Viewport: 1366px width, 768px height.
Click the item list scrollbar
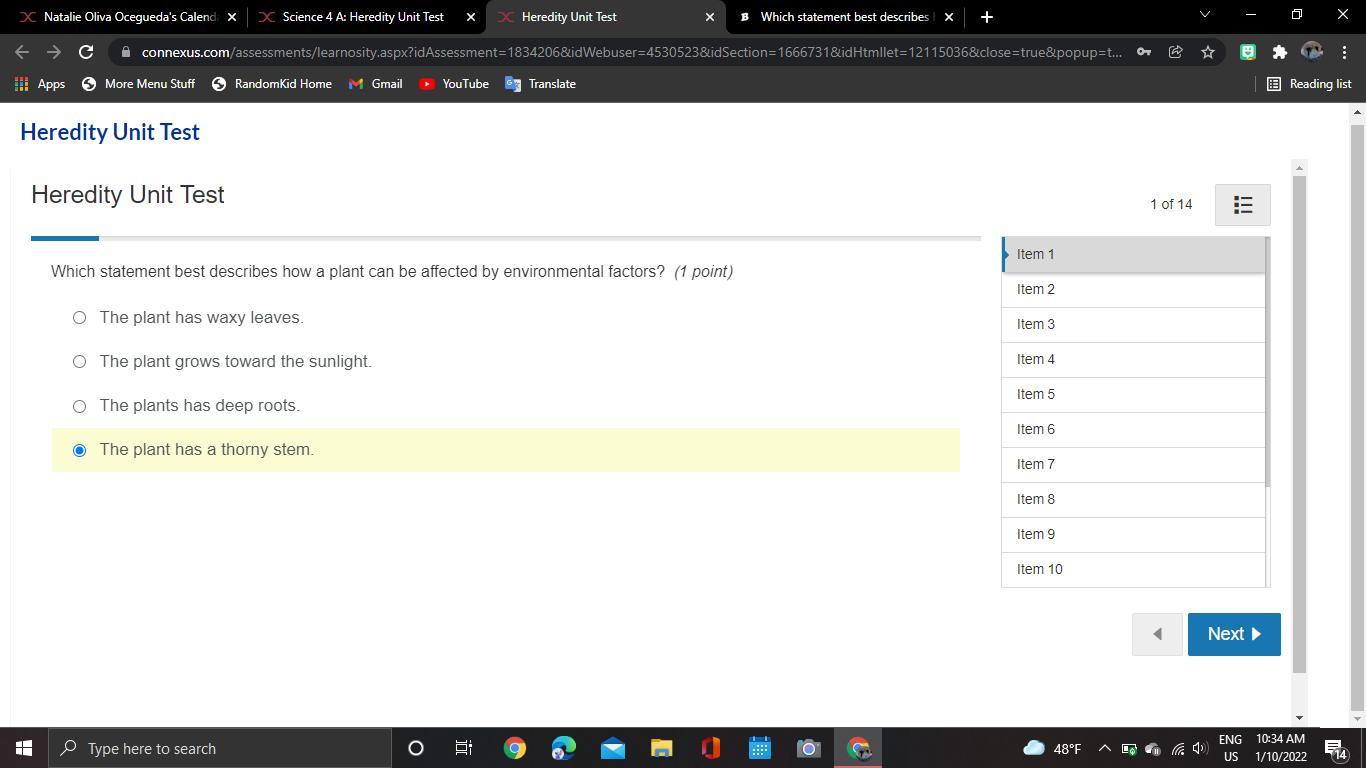pyautogui.click(x=1268, y=362)
